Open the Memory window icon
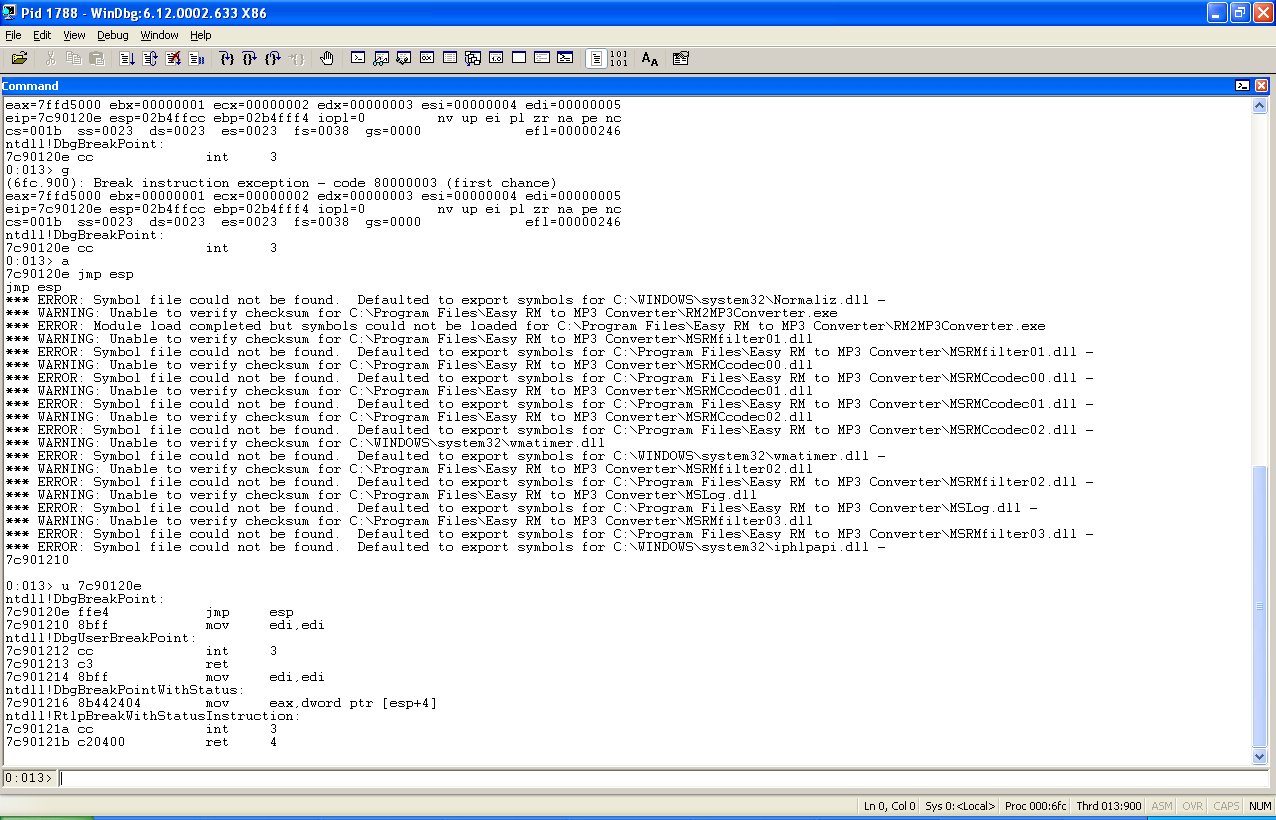The height and width of the screenshot is (820, 1276). (450, 59)
